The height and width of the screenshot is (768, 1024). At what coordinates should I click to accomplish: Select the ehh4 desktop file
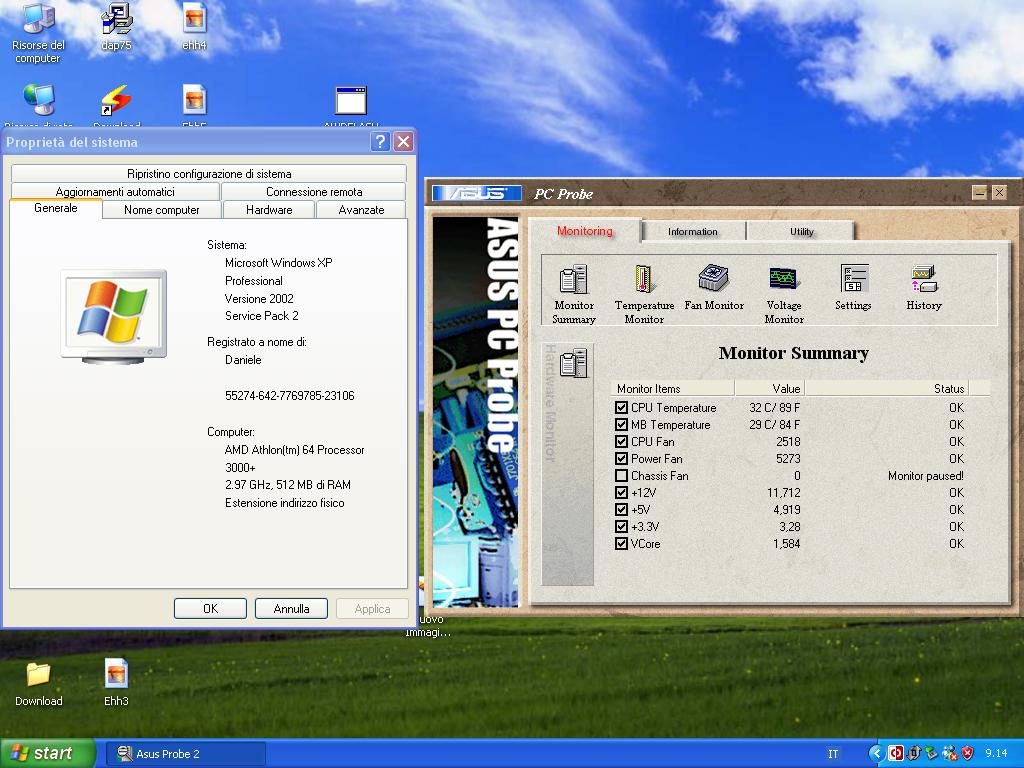point(194,27)
